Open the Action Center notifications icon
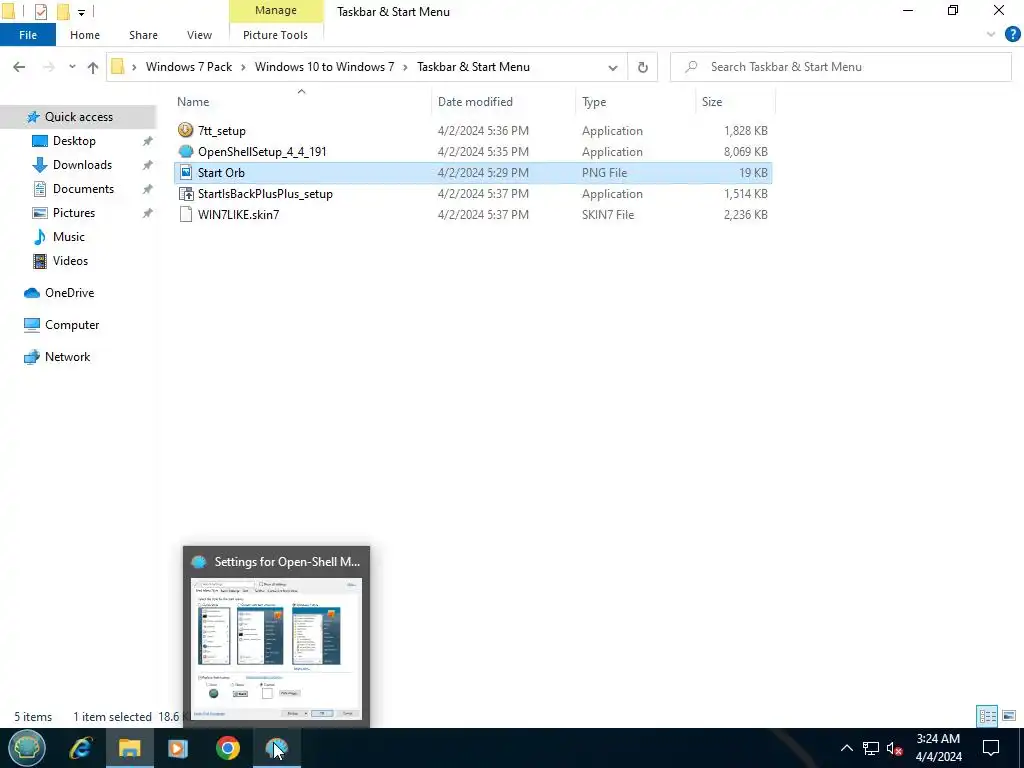The width and height of the screenshot is (1024, 768). 991,748
